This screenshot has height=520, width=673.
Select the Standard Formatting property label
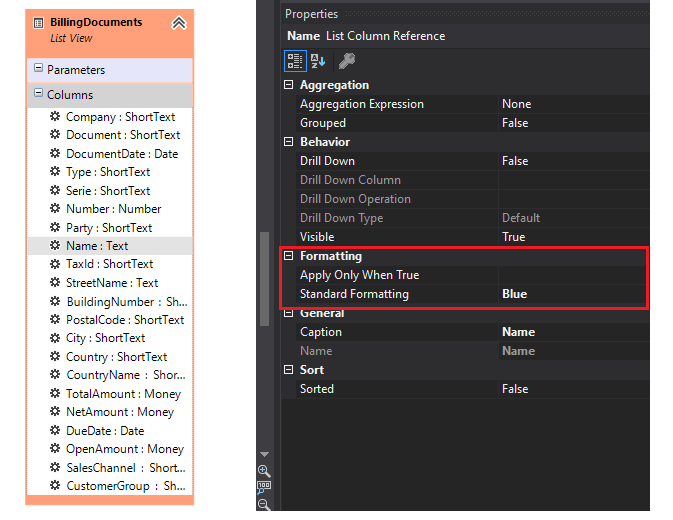[x=354, y=294]
